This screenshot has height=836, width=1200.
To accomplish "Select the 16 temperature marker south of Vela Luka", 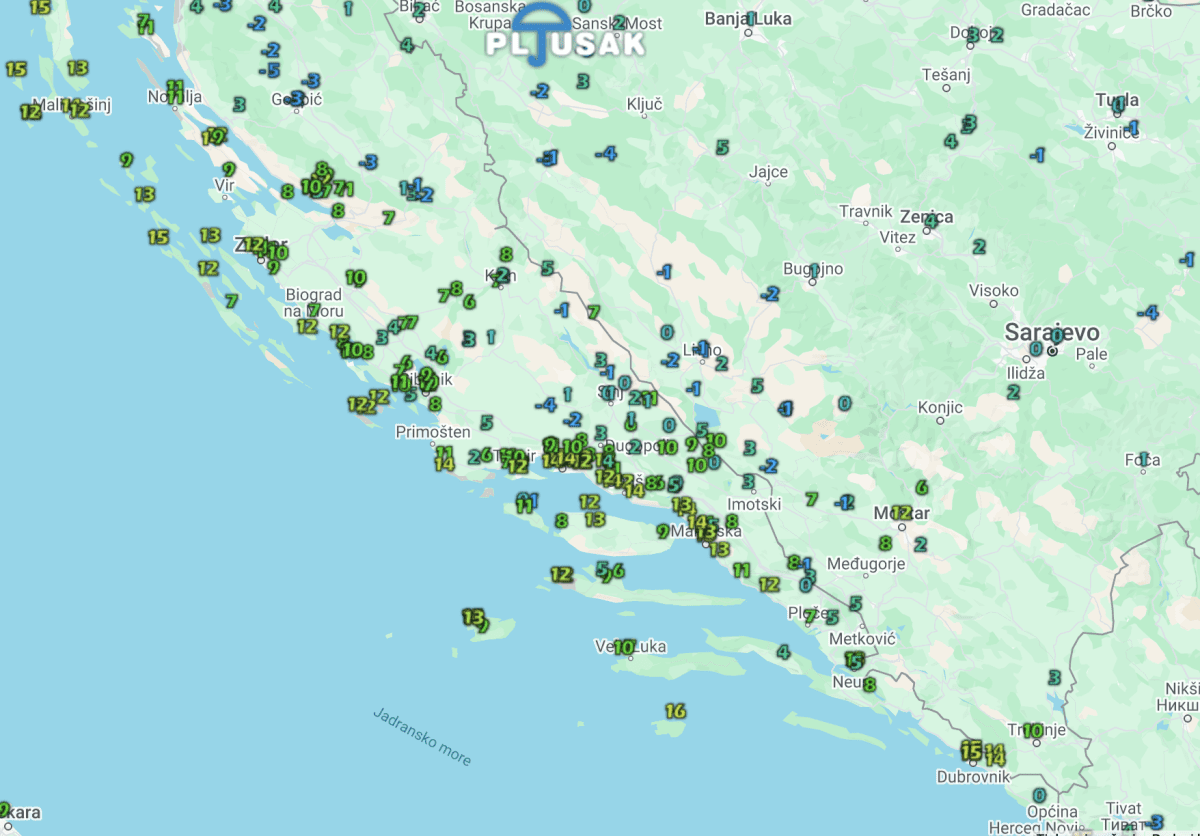I will 675,711.
